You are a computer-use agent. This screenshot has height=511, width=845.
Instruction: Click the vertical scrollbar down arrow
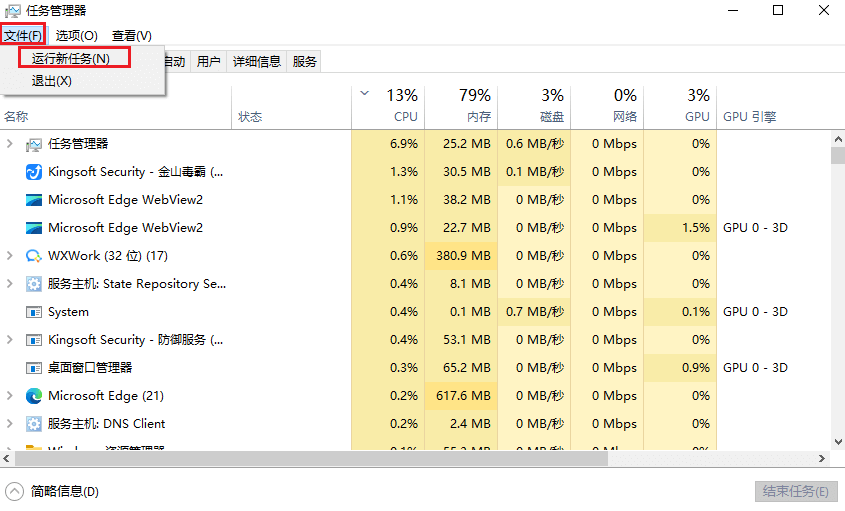[x=838, y=441]
